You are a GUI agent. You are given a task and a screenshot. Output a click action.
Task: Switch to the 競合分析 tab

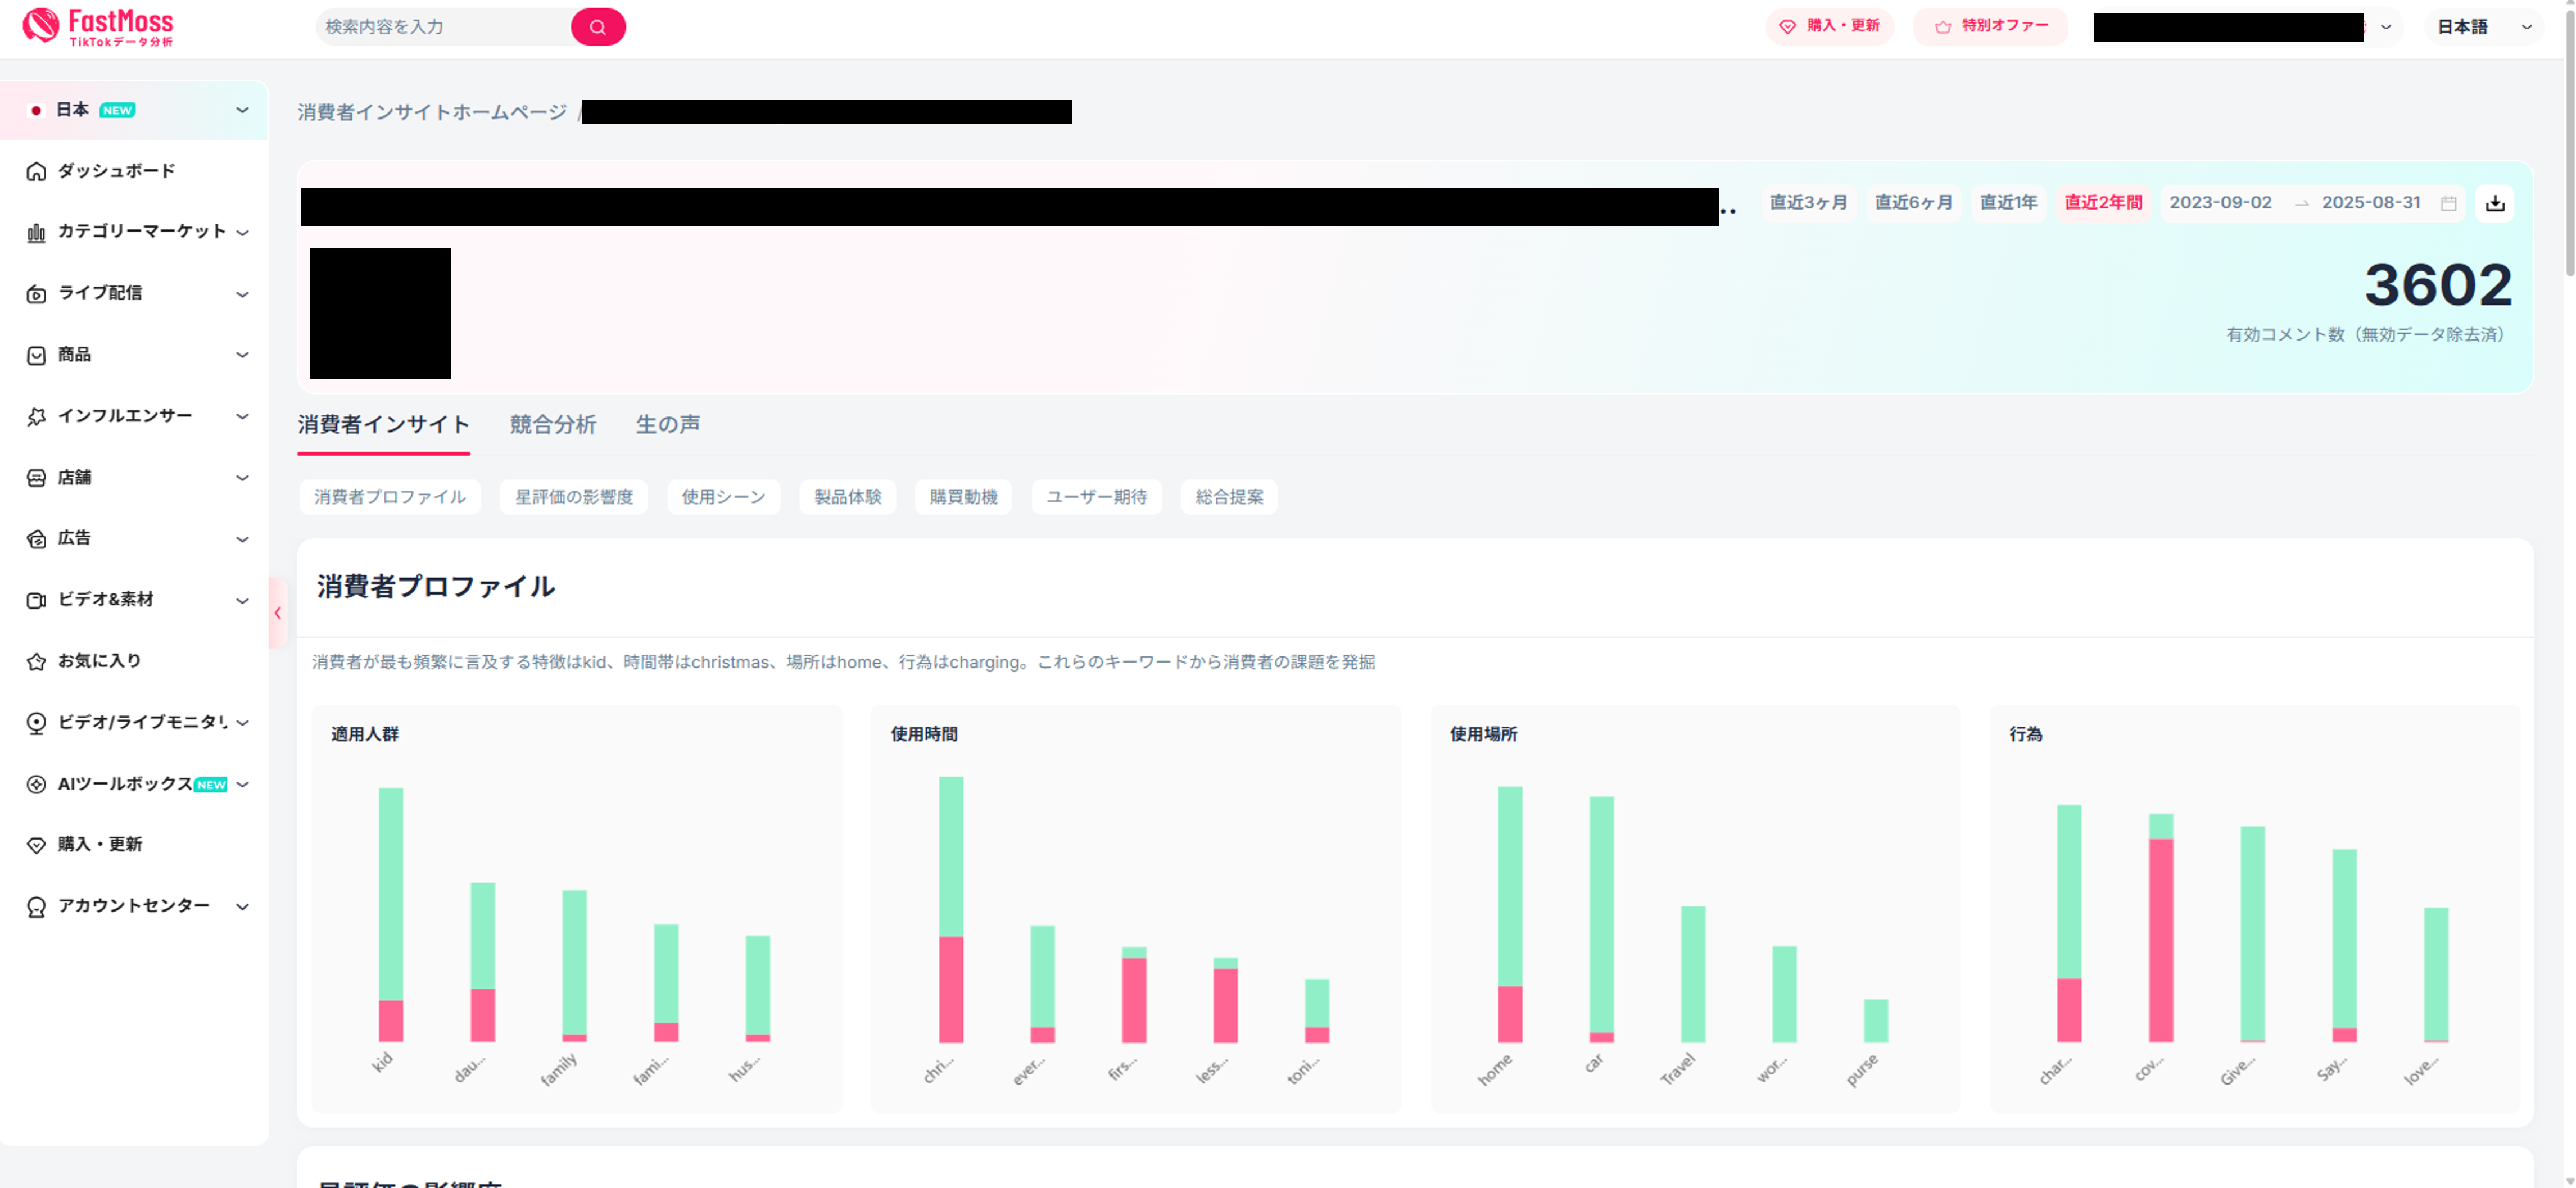[x=553, y=425]
